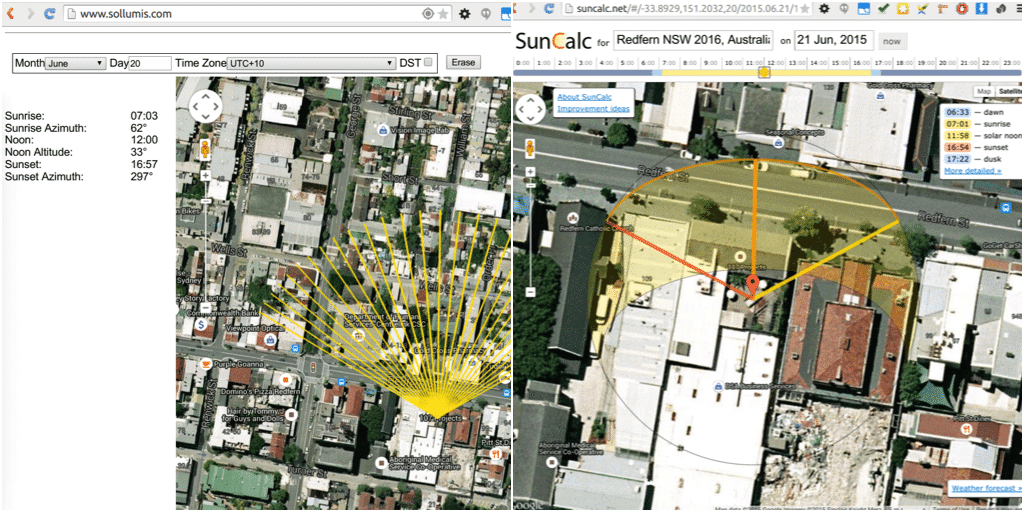The image size is (1024, 512).
Task: Open gear extension in the sollumis browser toolbar
Action: pos(464,13)
